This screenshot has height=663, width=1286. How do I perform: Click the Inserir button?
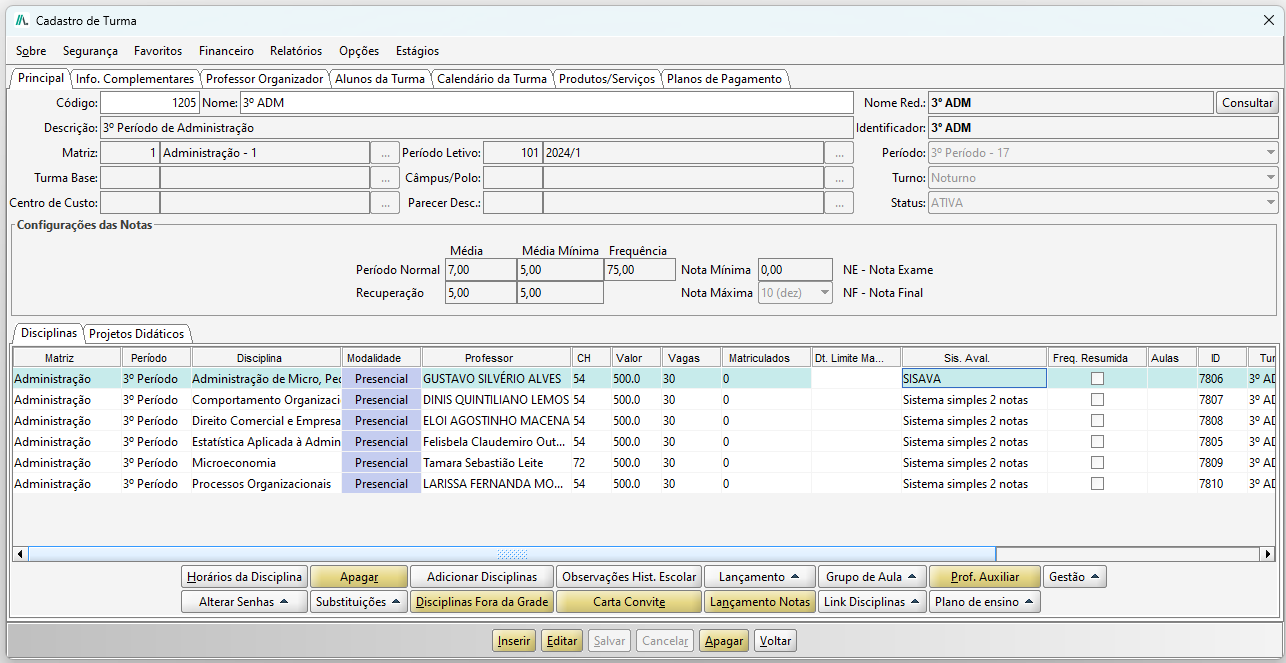coord(514,641)
